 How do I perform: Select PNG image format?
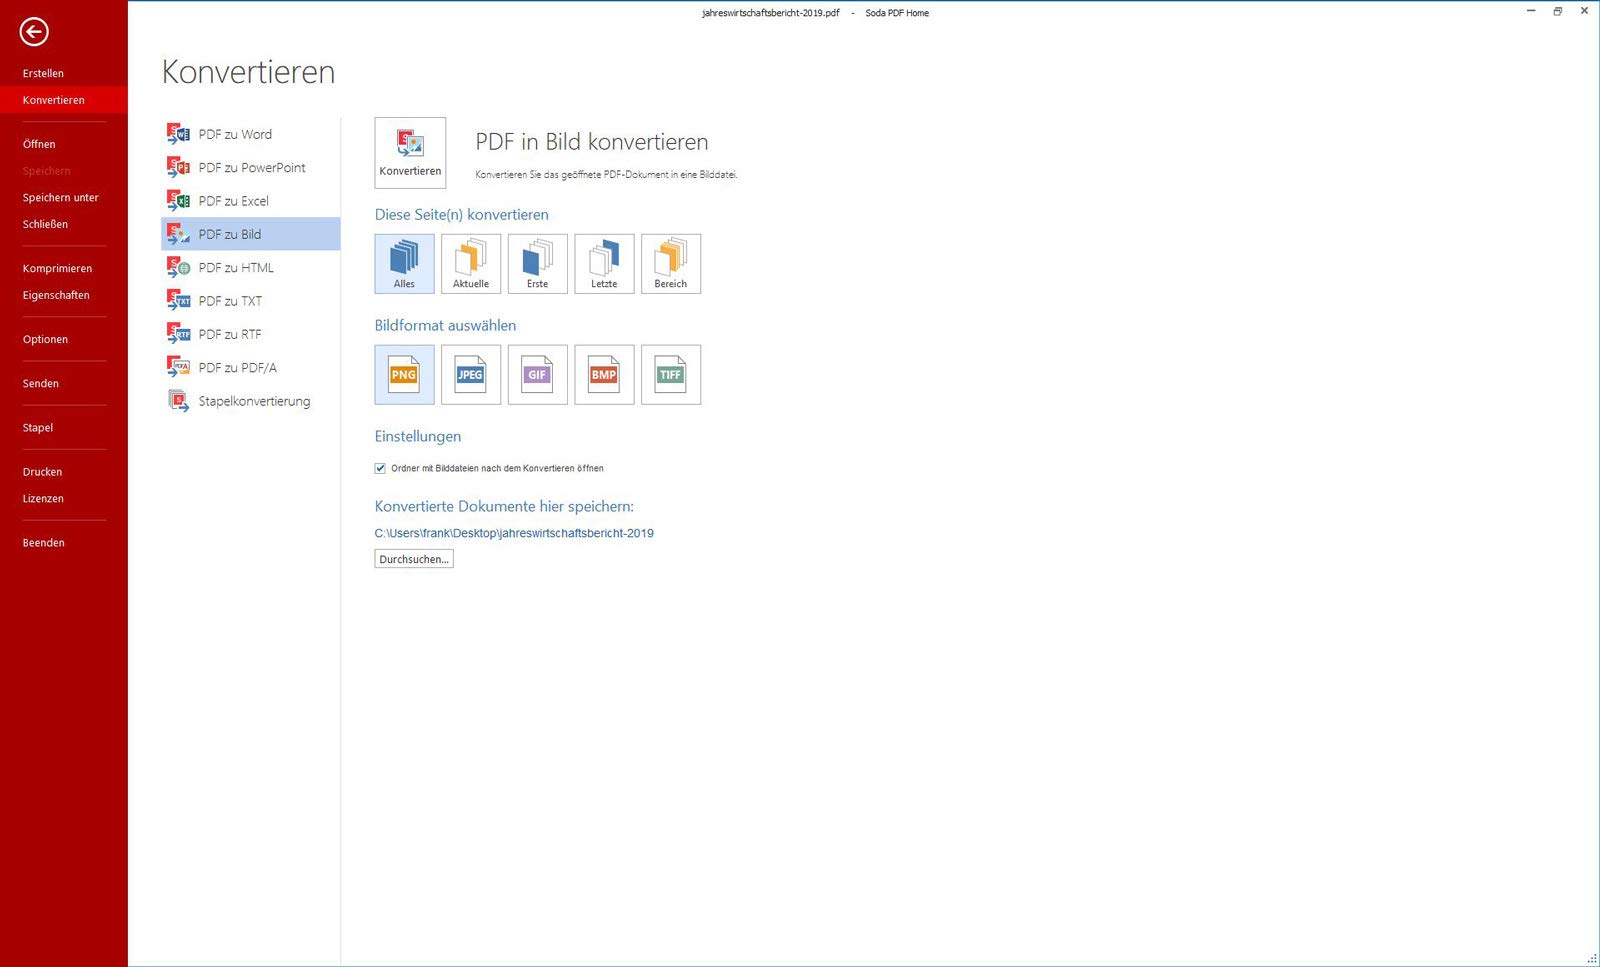click(404, 374)
